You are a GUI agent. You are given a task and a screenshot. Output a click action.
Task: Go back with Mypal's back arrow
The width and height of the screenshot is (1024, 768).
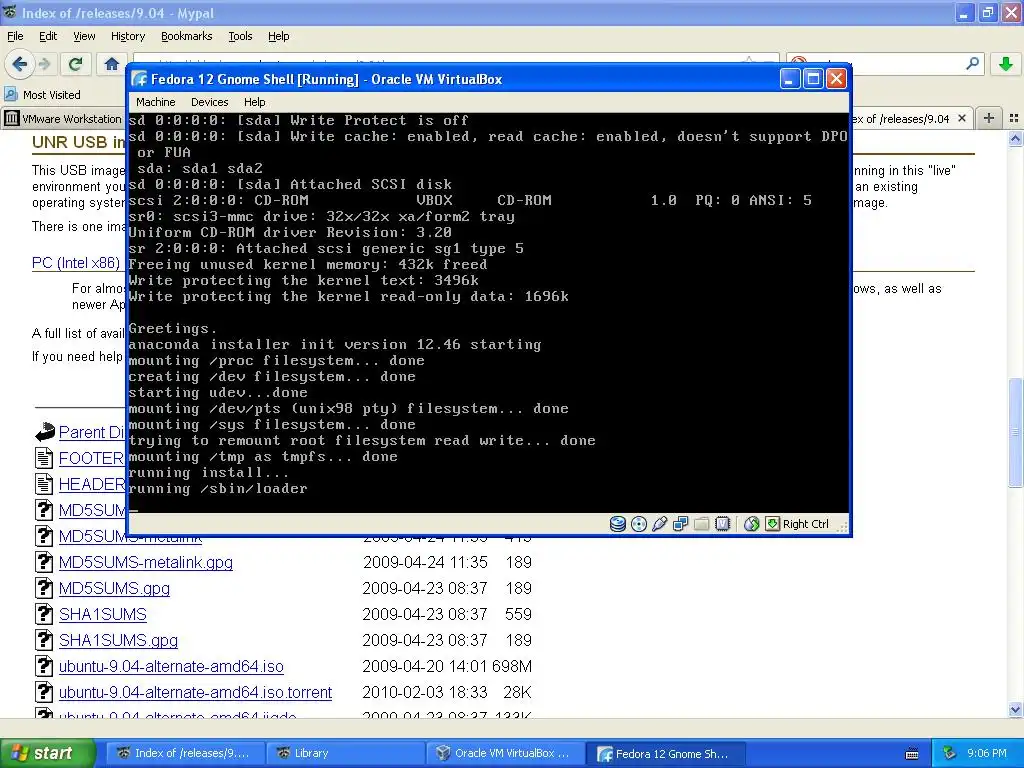point(20,64)
